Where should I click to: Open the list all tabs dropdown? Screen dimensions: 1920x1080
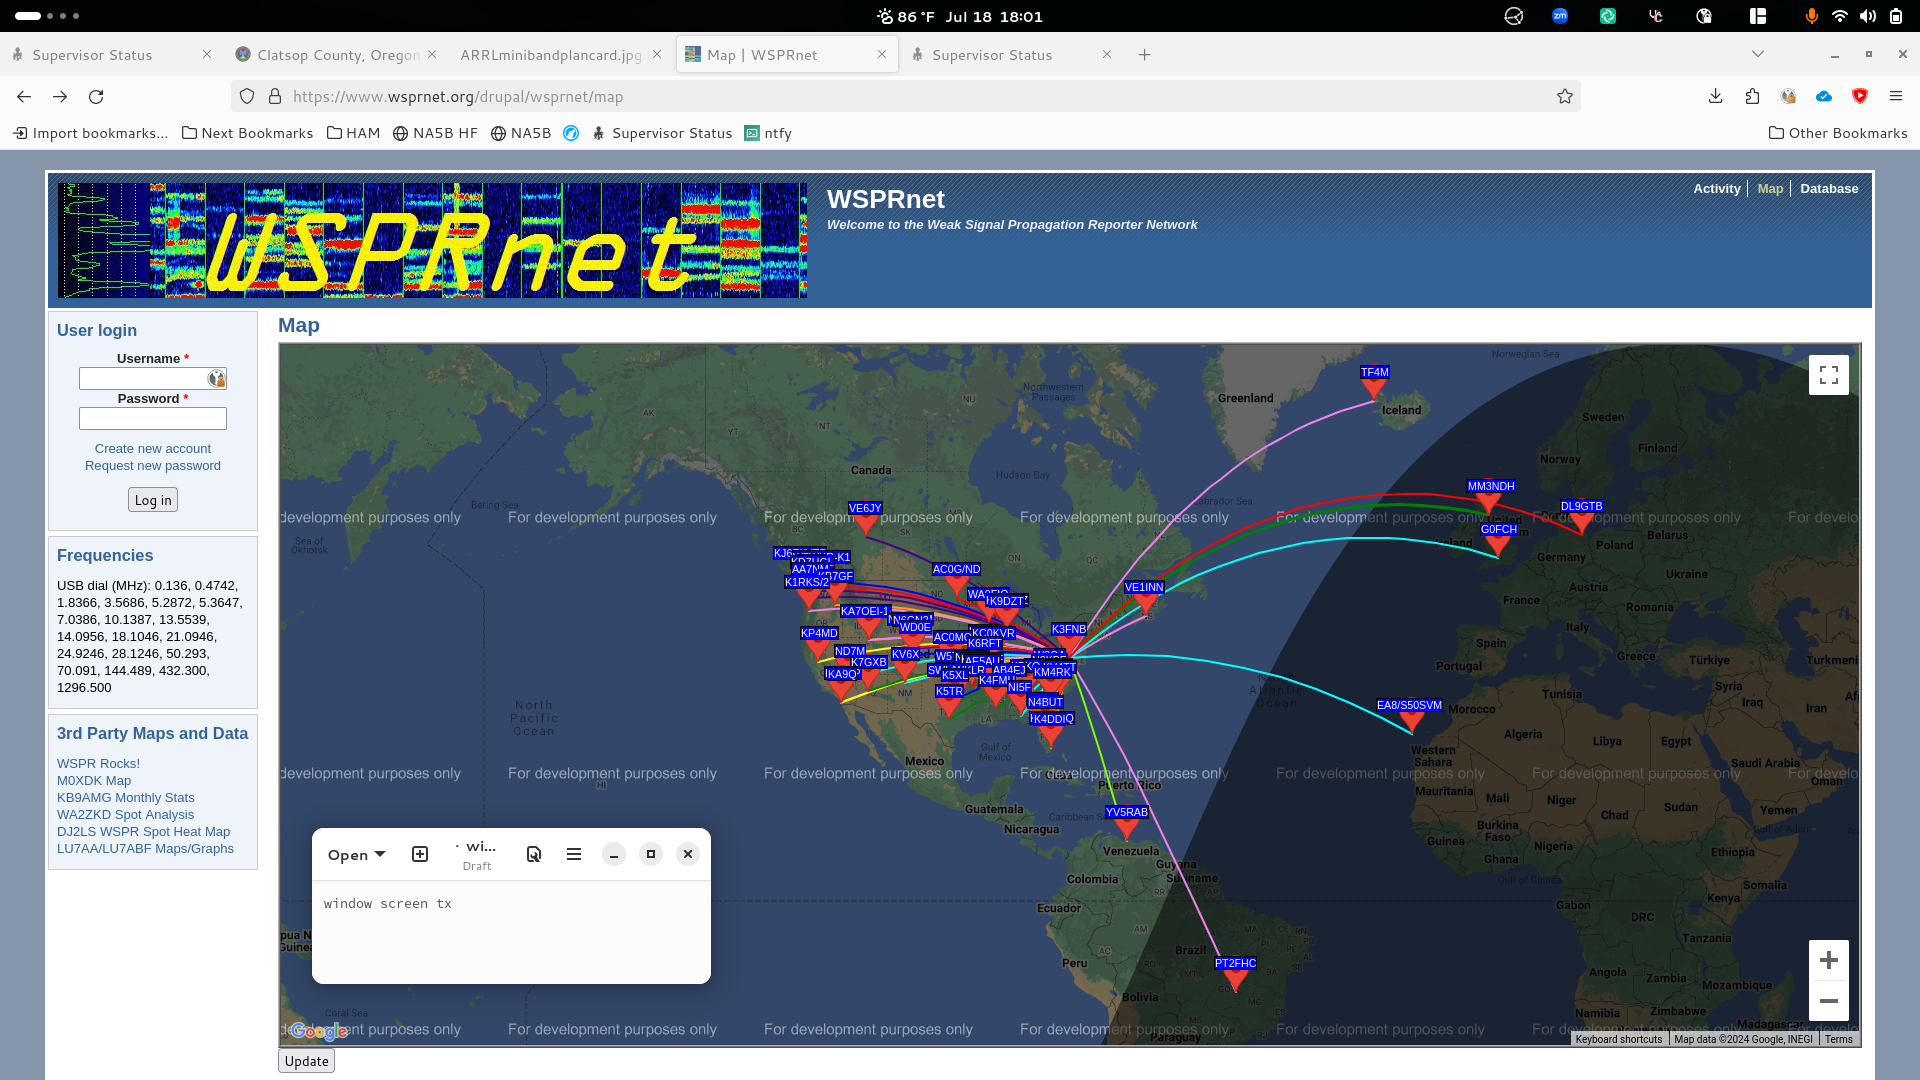(1758, 54)
